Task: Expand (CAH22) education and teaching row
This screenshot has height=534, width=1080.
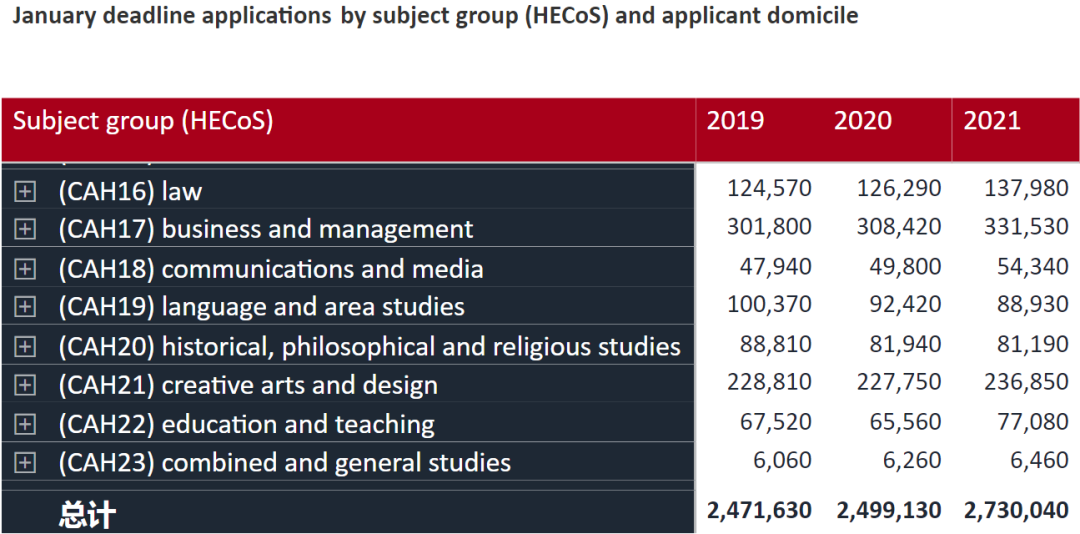Action: [25, 424]
